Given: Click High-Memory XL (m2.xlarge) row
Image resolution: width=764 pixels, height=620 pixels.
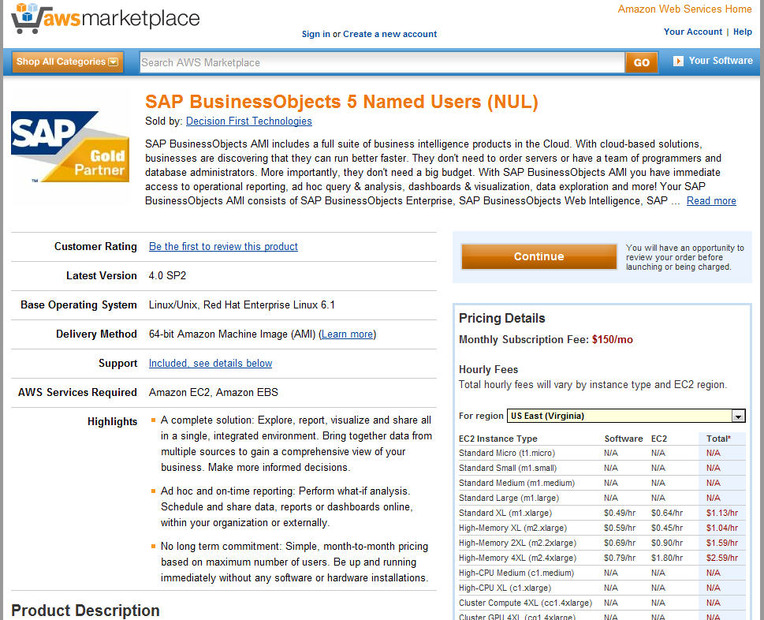Looking at the screenshot, I should pyautogui.click(x=602, y=528).
